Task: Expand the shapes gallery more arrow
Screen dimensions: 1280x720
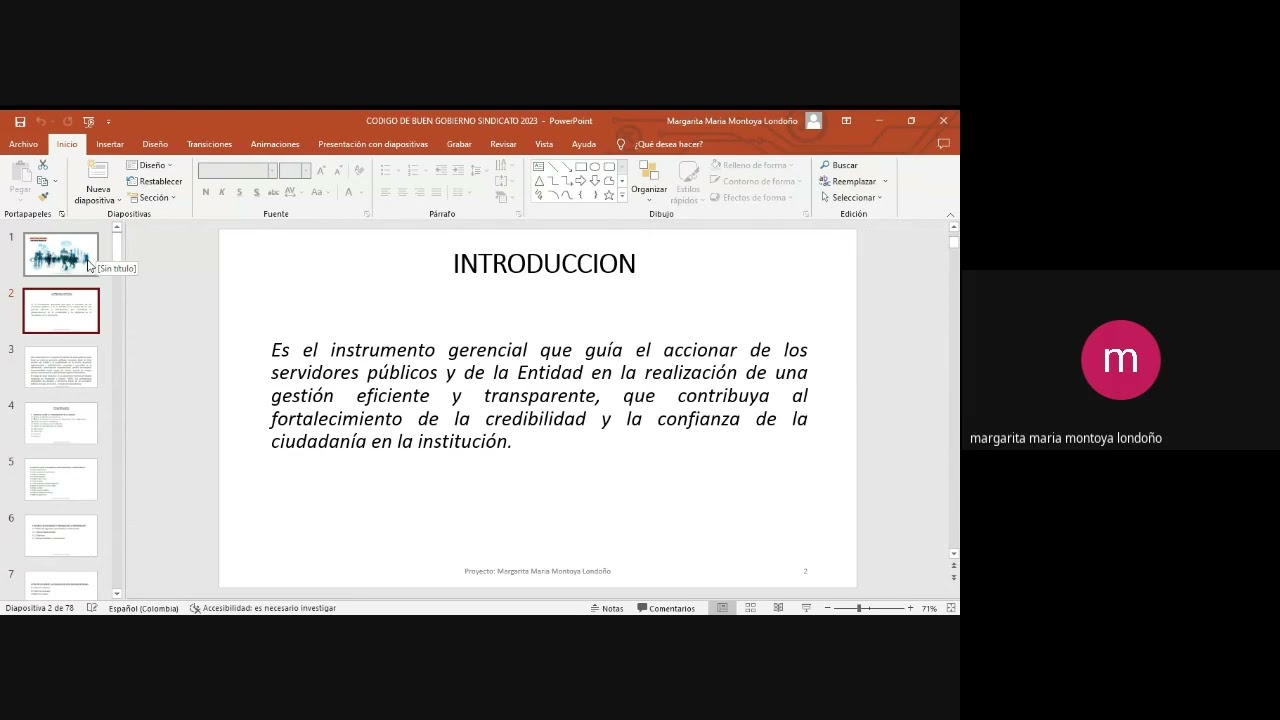Action: click(622, 195)
